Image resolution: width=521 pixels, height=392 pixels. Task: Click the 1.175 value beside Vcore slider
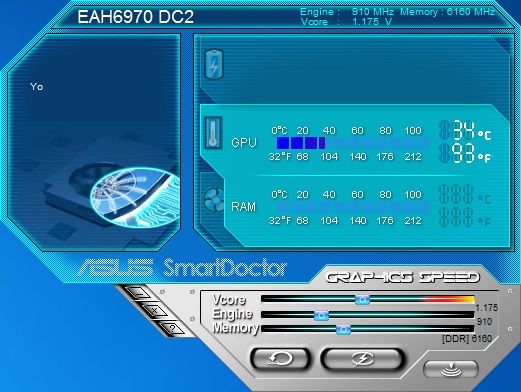click(486, 308)
